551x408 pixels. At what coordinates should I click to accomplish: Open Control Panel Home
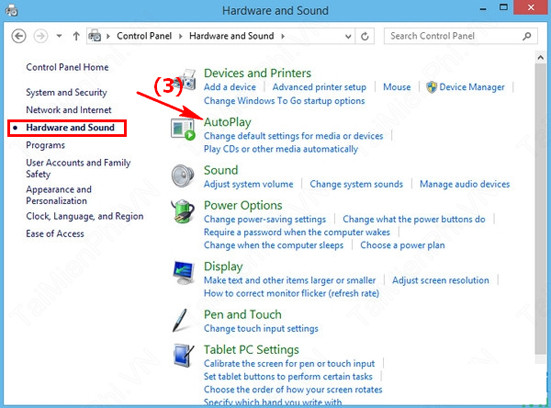[67, 67]
